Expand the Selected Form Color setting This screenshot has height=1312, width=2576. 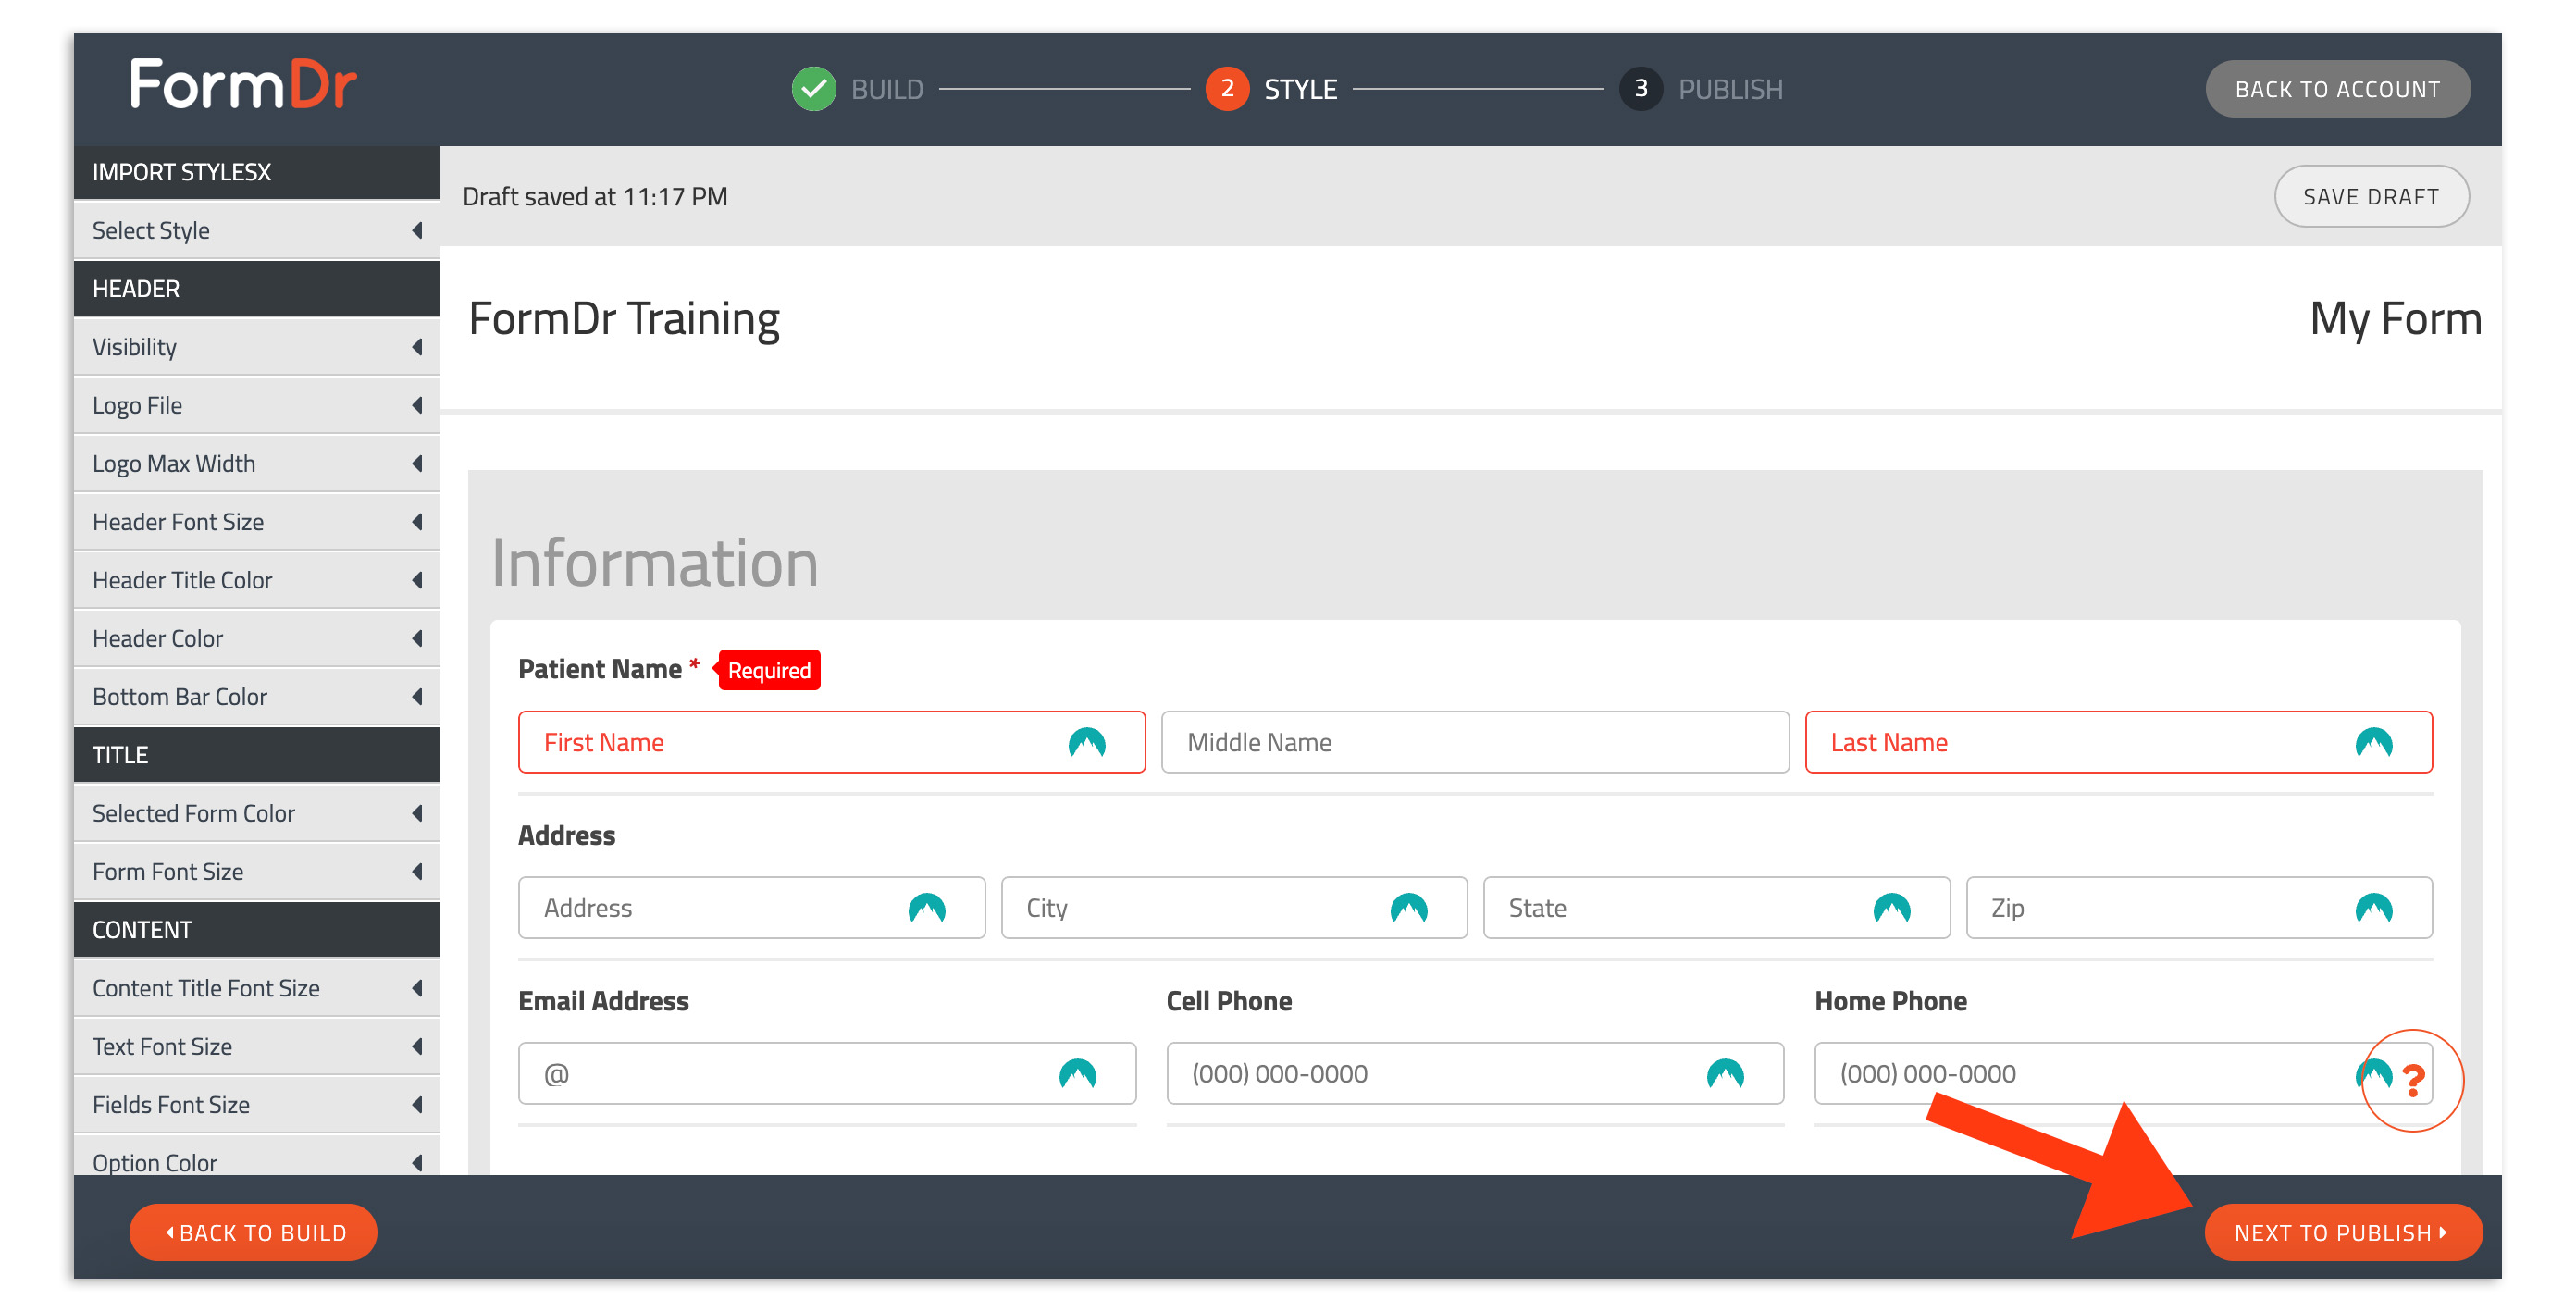click(x=257, y=813)
